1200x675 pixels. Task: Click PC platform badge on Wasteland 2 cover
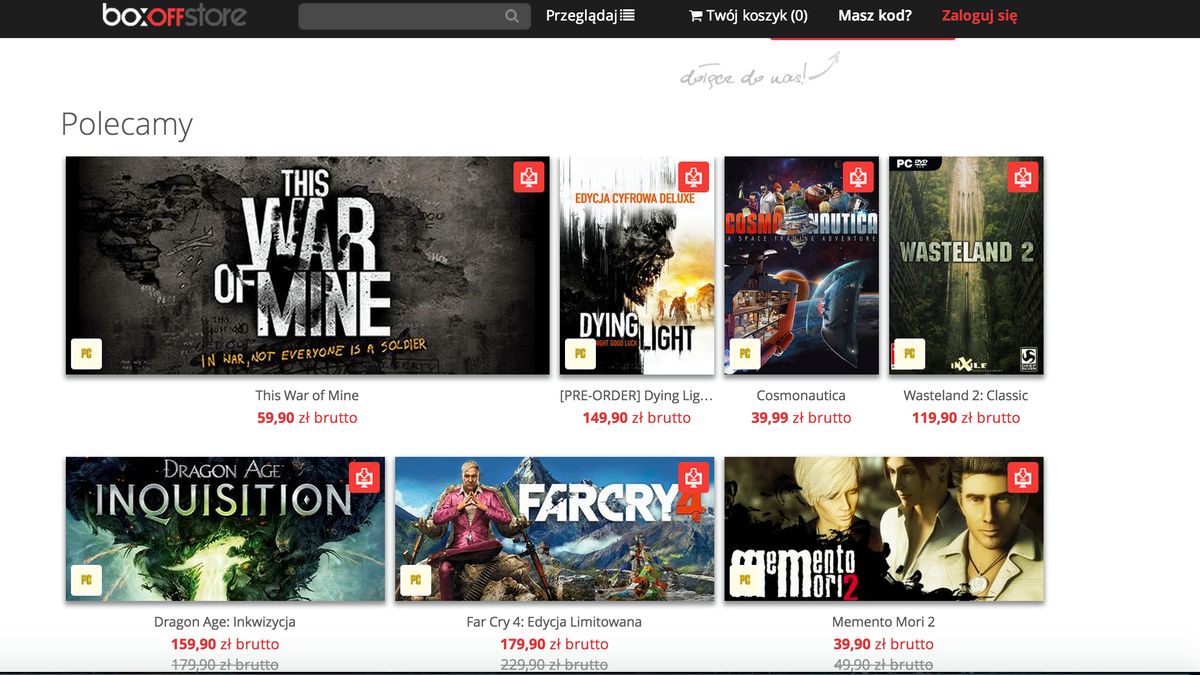(x=909, y=354)
